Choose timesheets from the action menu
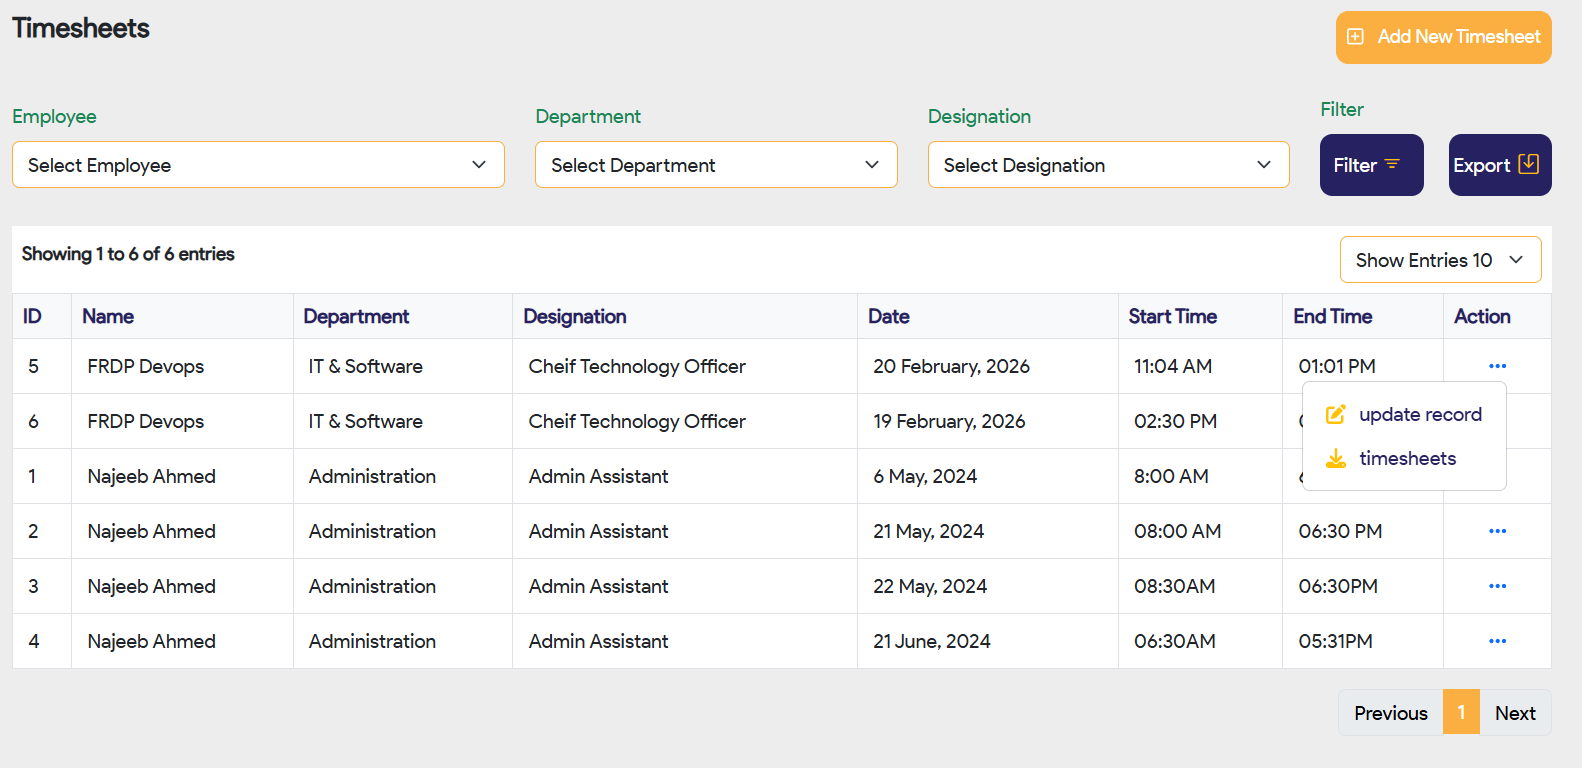This screenshot has width=1582, height=768. tap(1405, 458)
